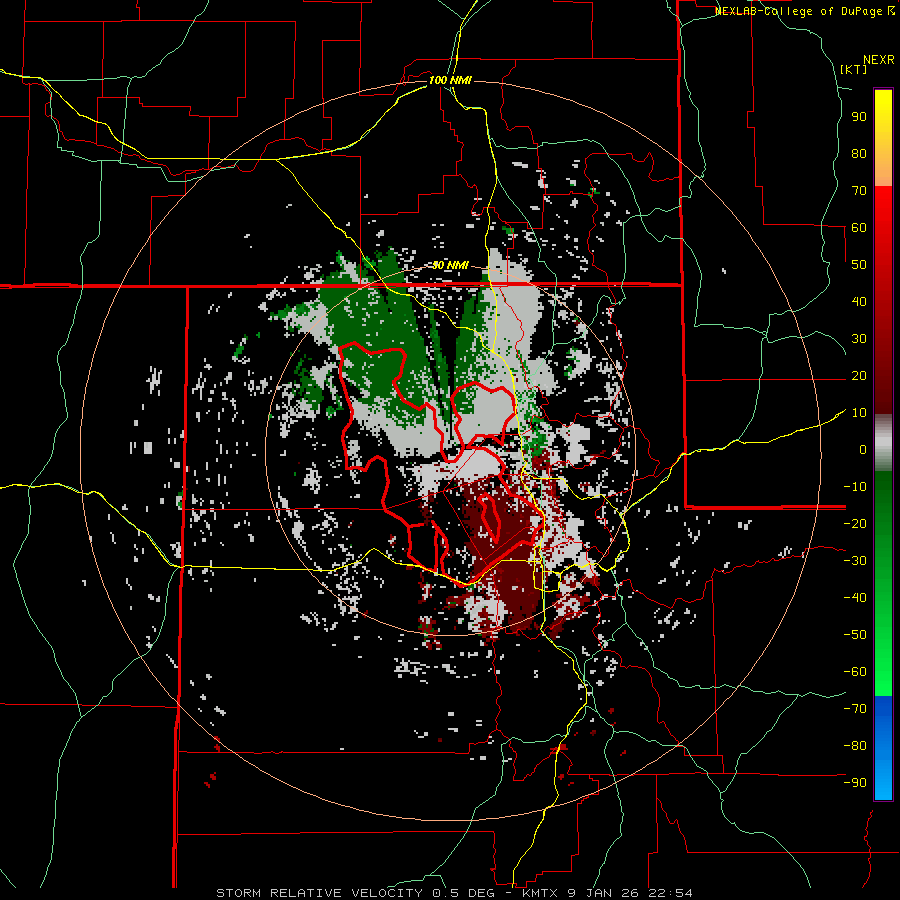Image resolution: width=900 pixels, height=900 pixels.
Task: Click the positive 70 knot scale label
Action: pyautogui.click(x=859, y=191)
